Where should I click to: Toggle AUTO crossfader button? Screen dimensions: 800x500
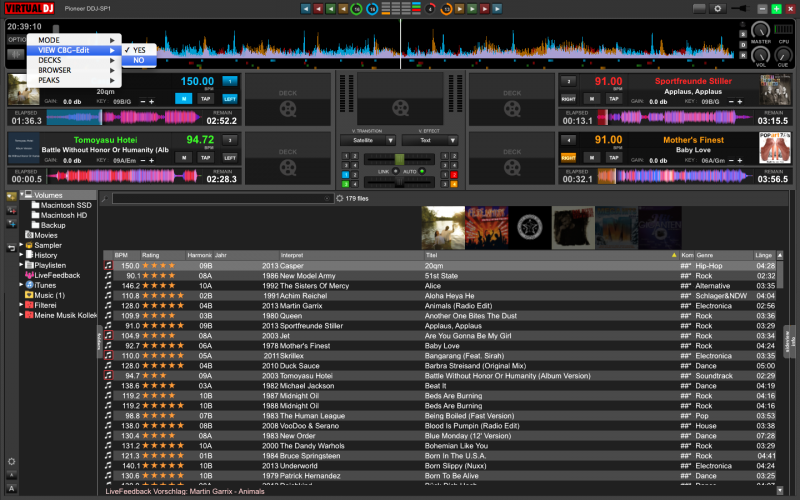pyautogui.click(x=422, y=171)
